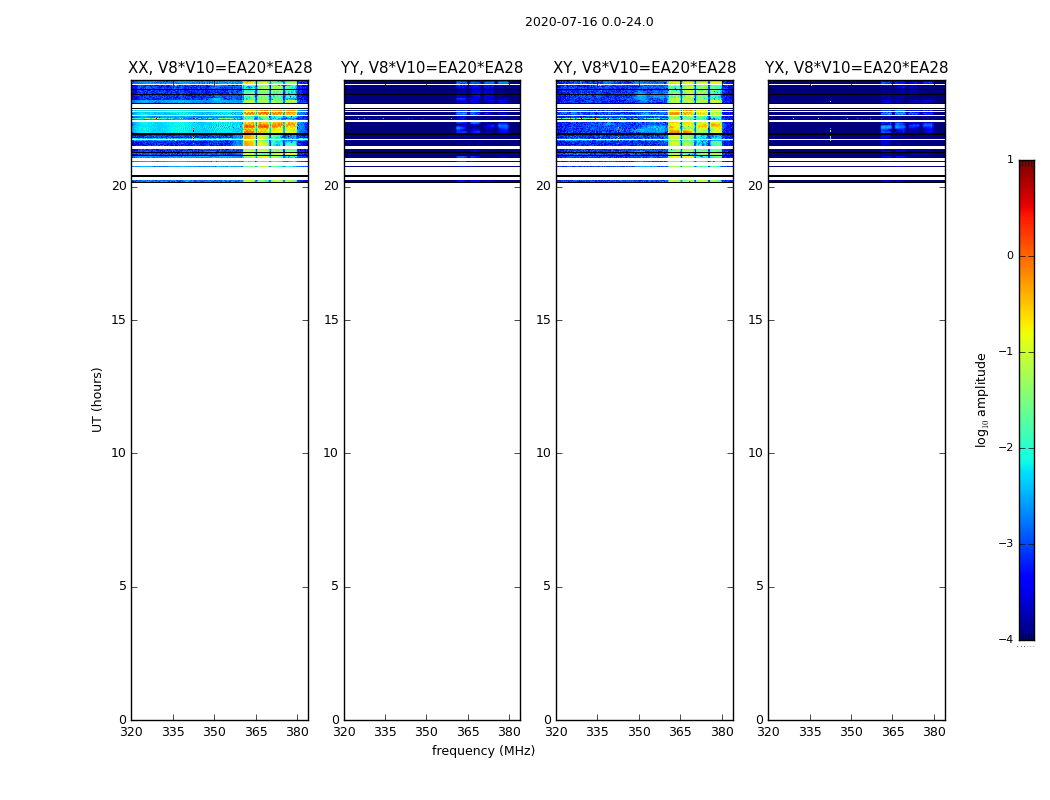This screenshot has width=1050, height=800.
Task: Click the '5' hour tick of YX panel
Action: 759,586
